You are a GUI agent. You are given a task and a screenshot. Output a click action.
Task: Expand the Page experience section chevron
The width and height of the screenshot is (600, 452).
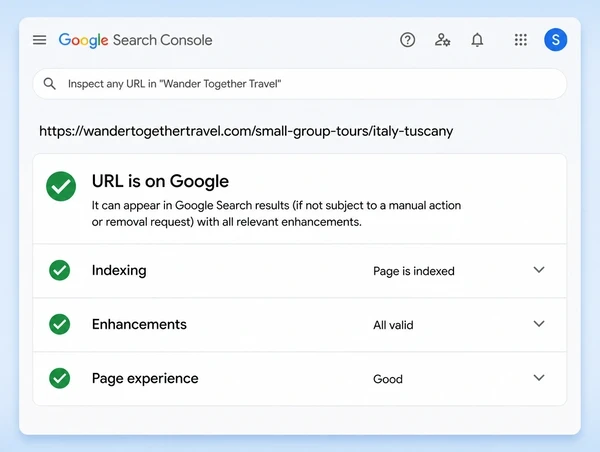click(539, 378)
